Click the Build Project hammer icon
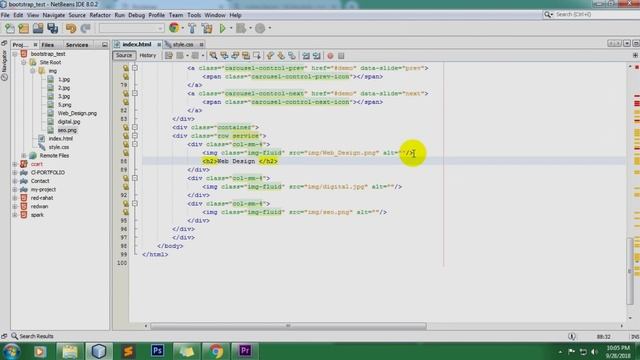 (192, 28)
